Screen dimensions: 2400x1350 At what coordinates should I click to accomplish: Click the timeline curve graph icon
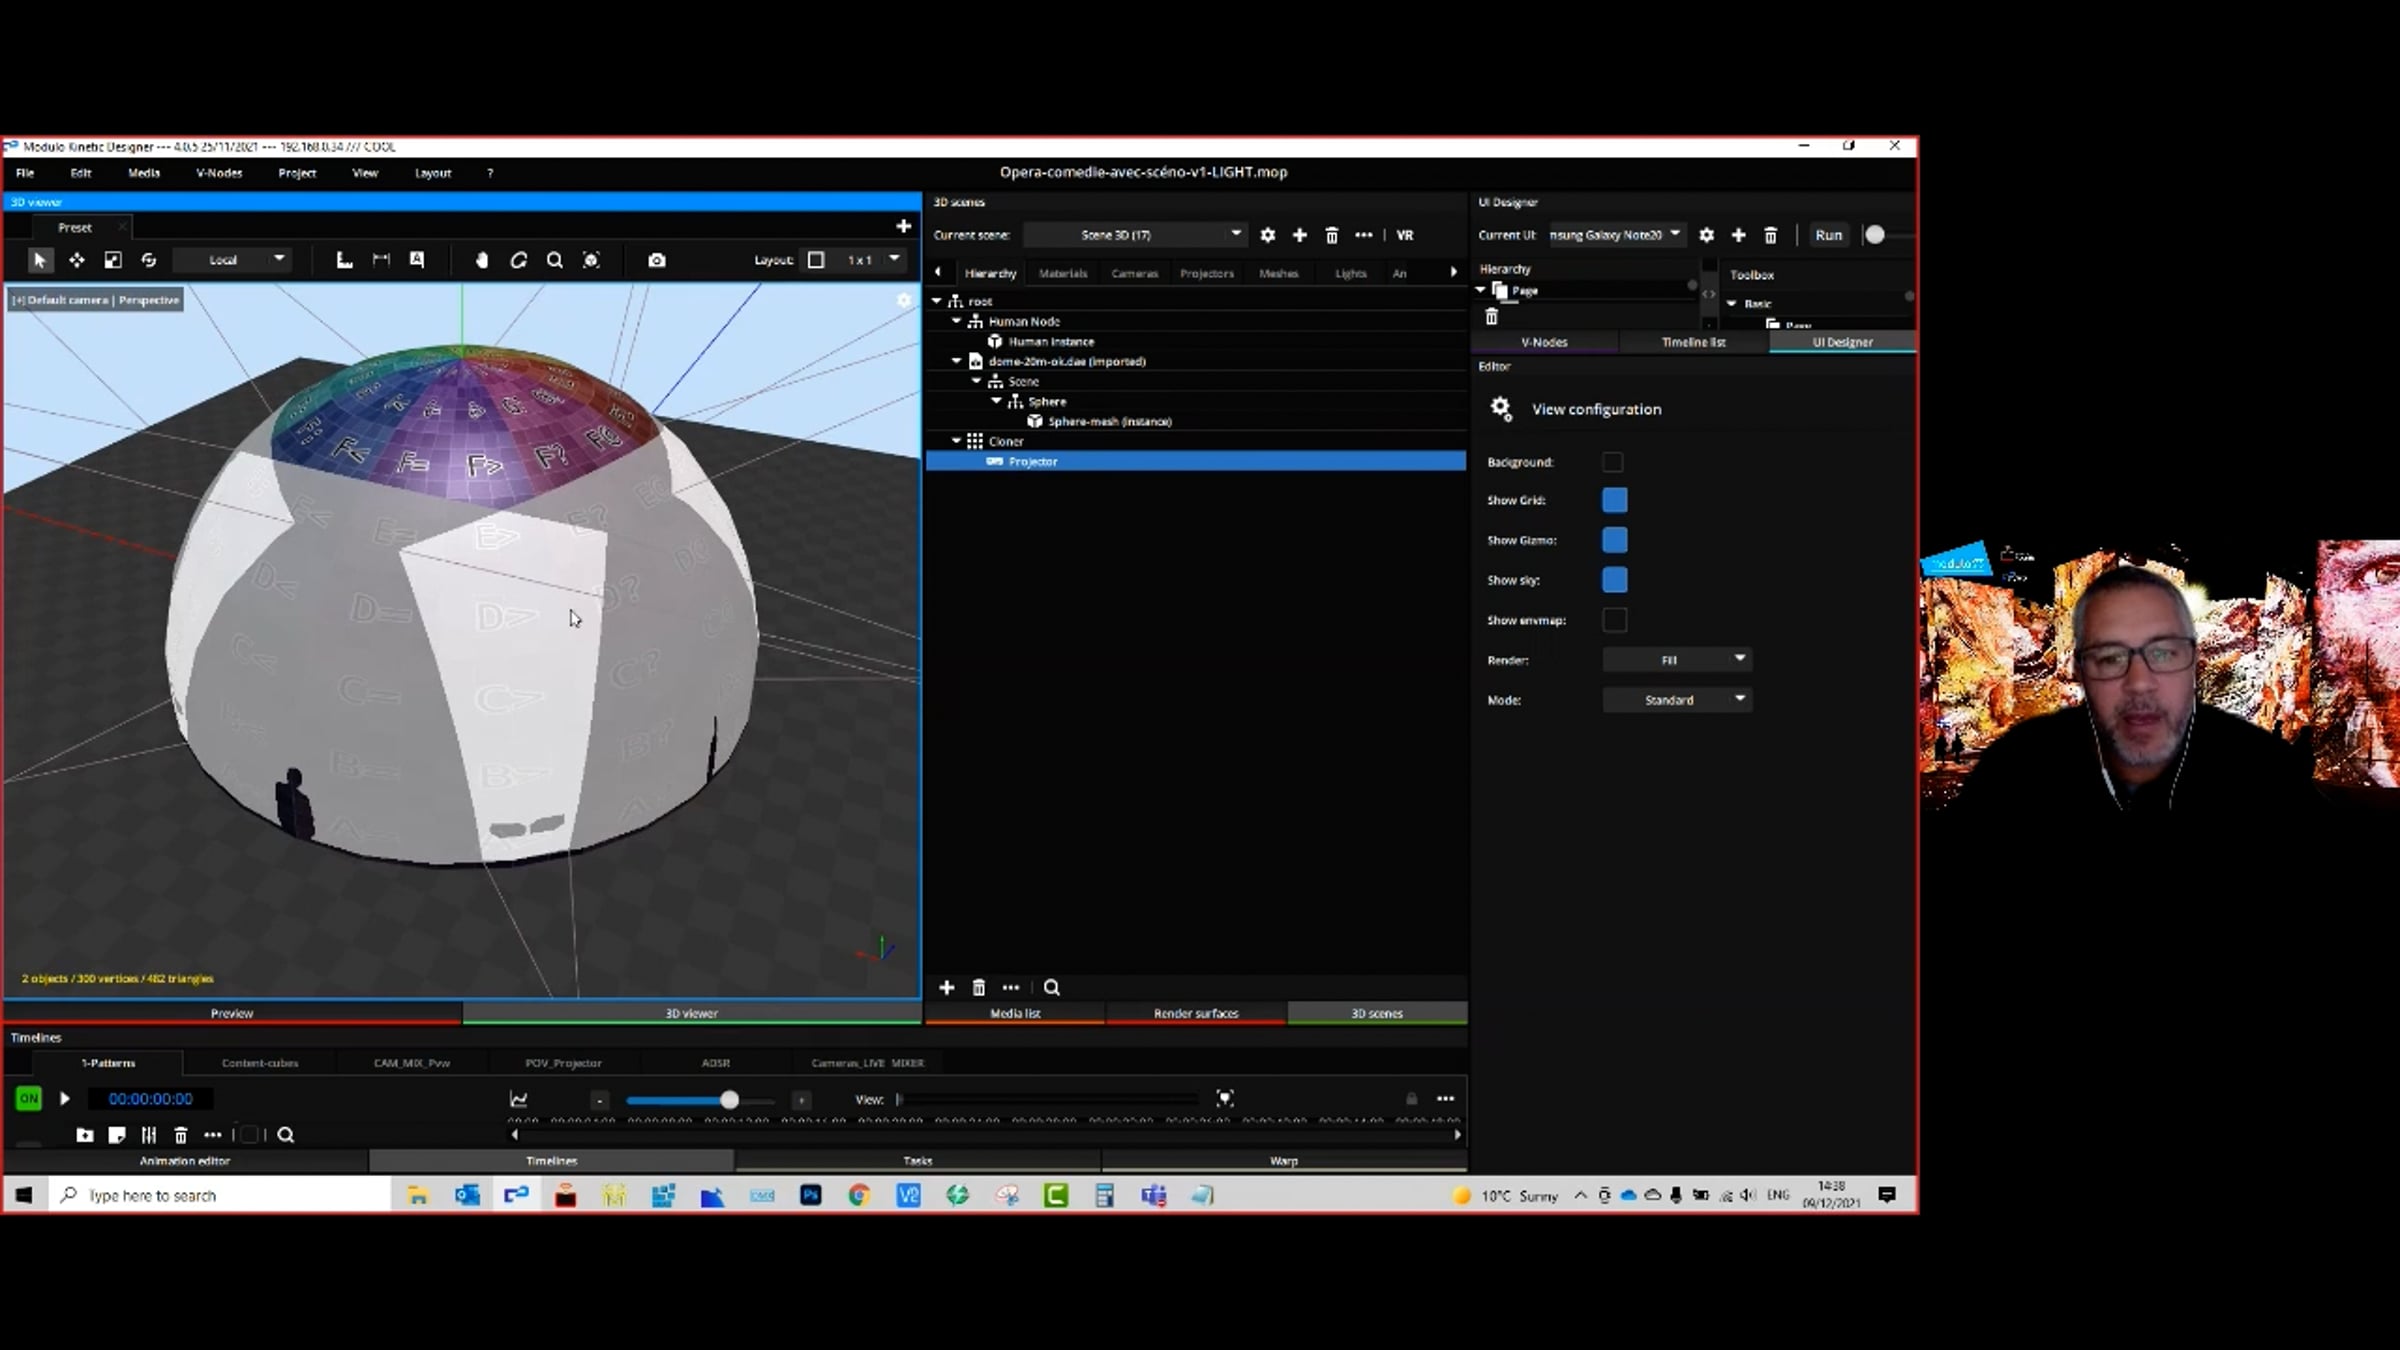518,1099
